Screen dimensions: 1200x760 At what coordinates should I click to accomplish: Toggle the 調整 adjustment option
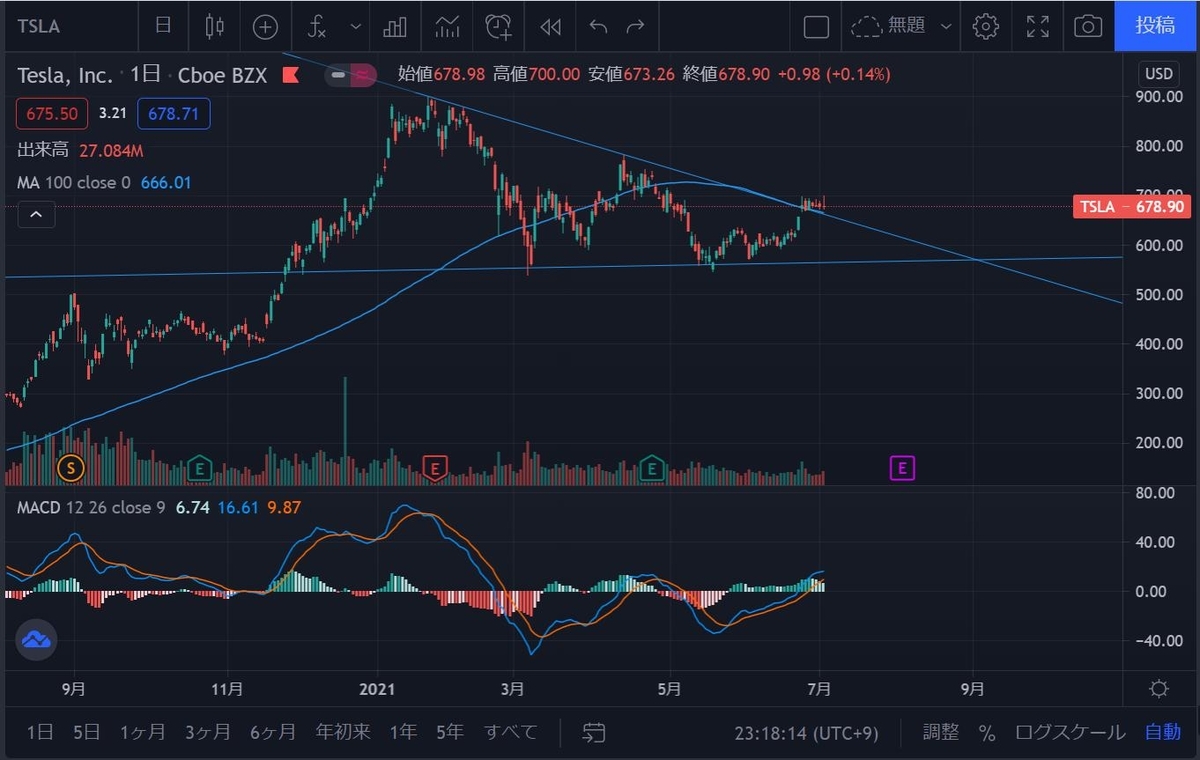click(941, 732)
